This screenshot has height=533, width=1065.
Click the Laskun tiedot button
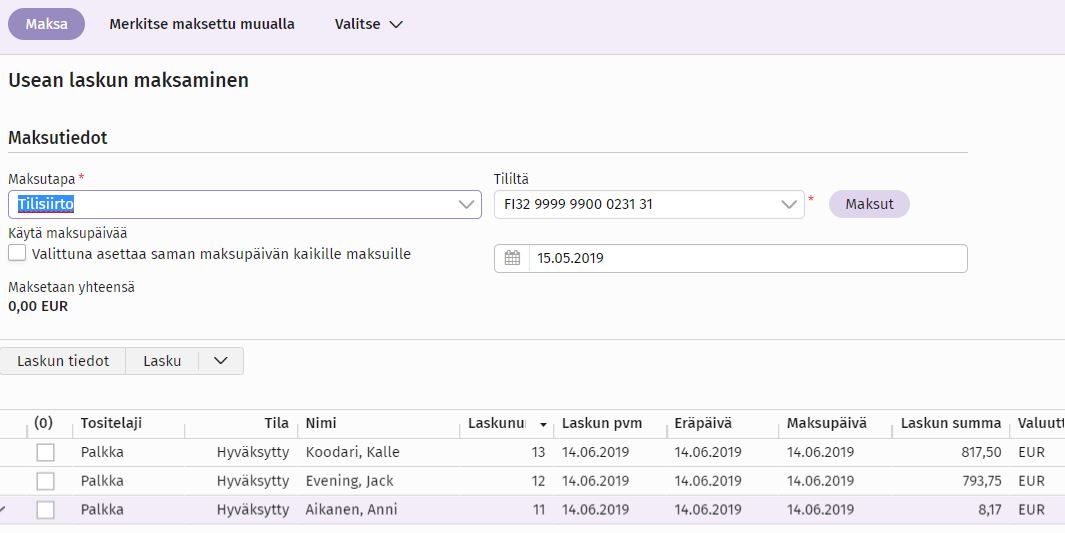pyautogui.click(x=63, y=361)
